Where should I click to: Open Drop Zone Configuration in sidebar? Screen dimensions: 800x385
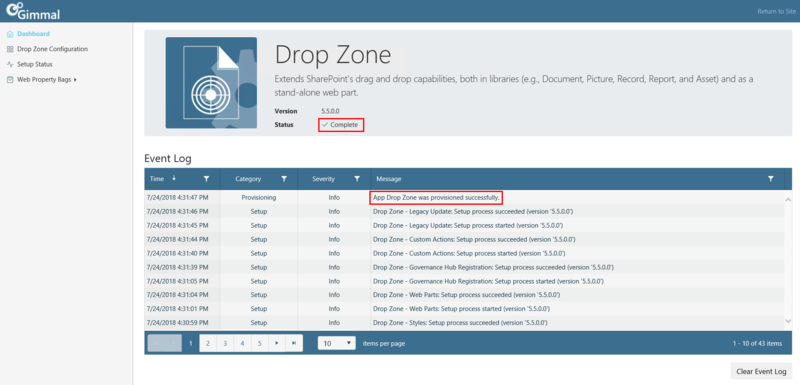point(47,49)
